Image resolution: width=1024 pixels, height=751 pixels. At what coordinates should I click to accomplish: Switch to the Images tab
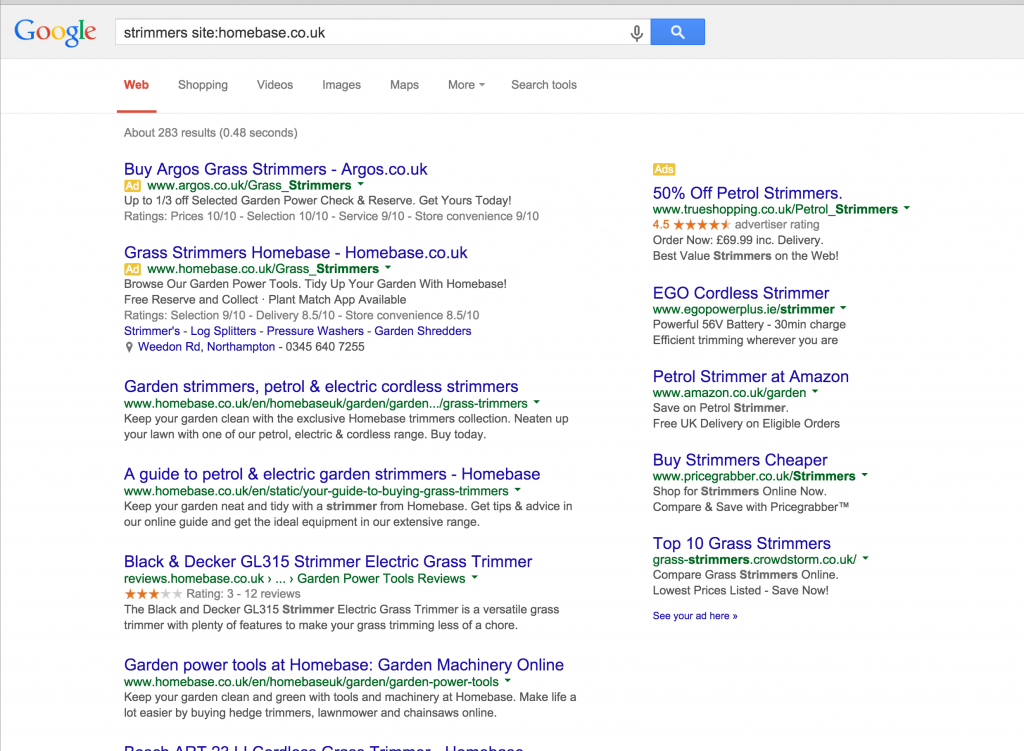342,85
